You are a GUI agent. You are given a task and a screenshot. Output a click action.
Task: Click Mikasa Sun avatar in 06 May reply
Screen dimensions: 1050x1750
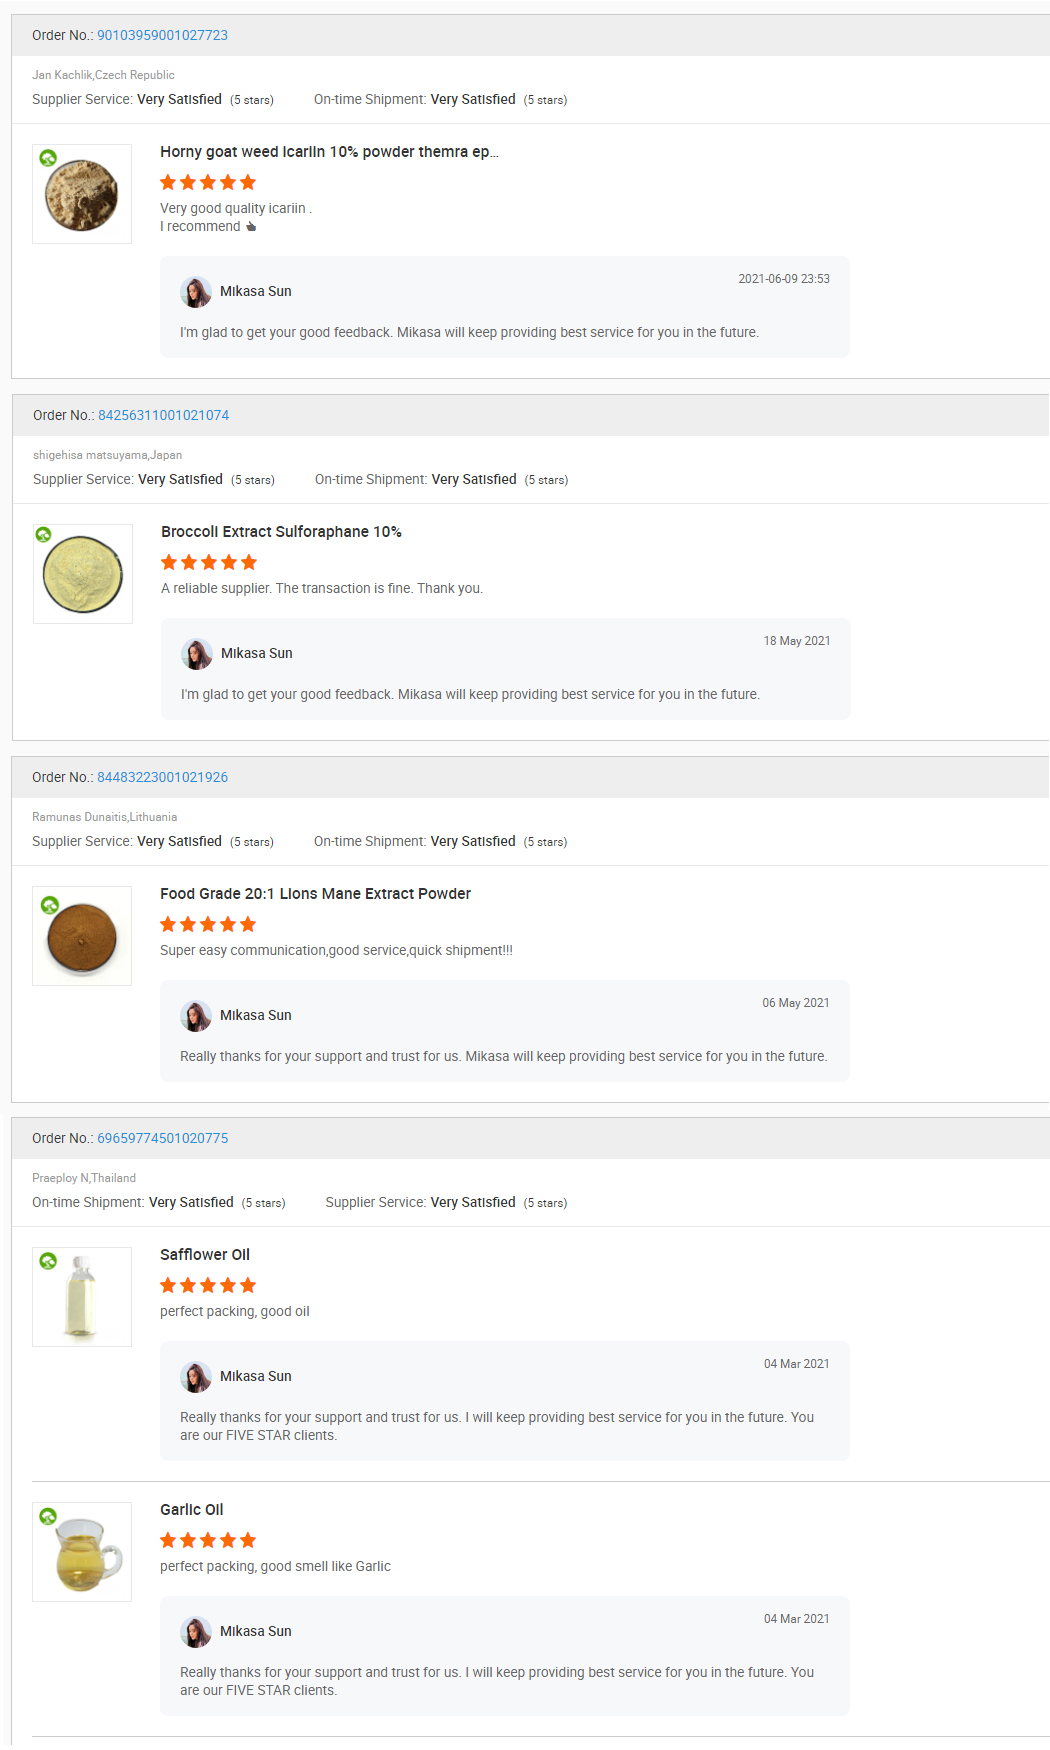tap(196, 1016)
